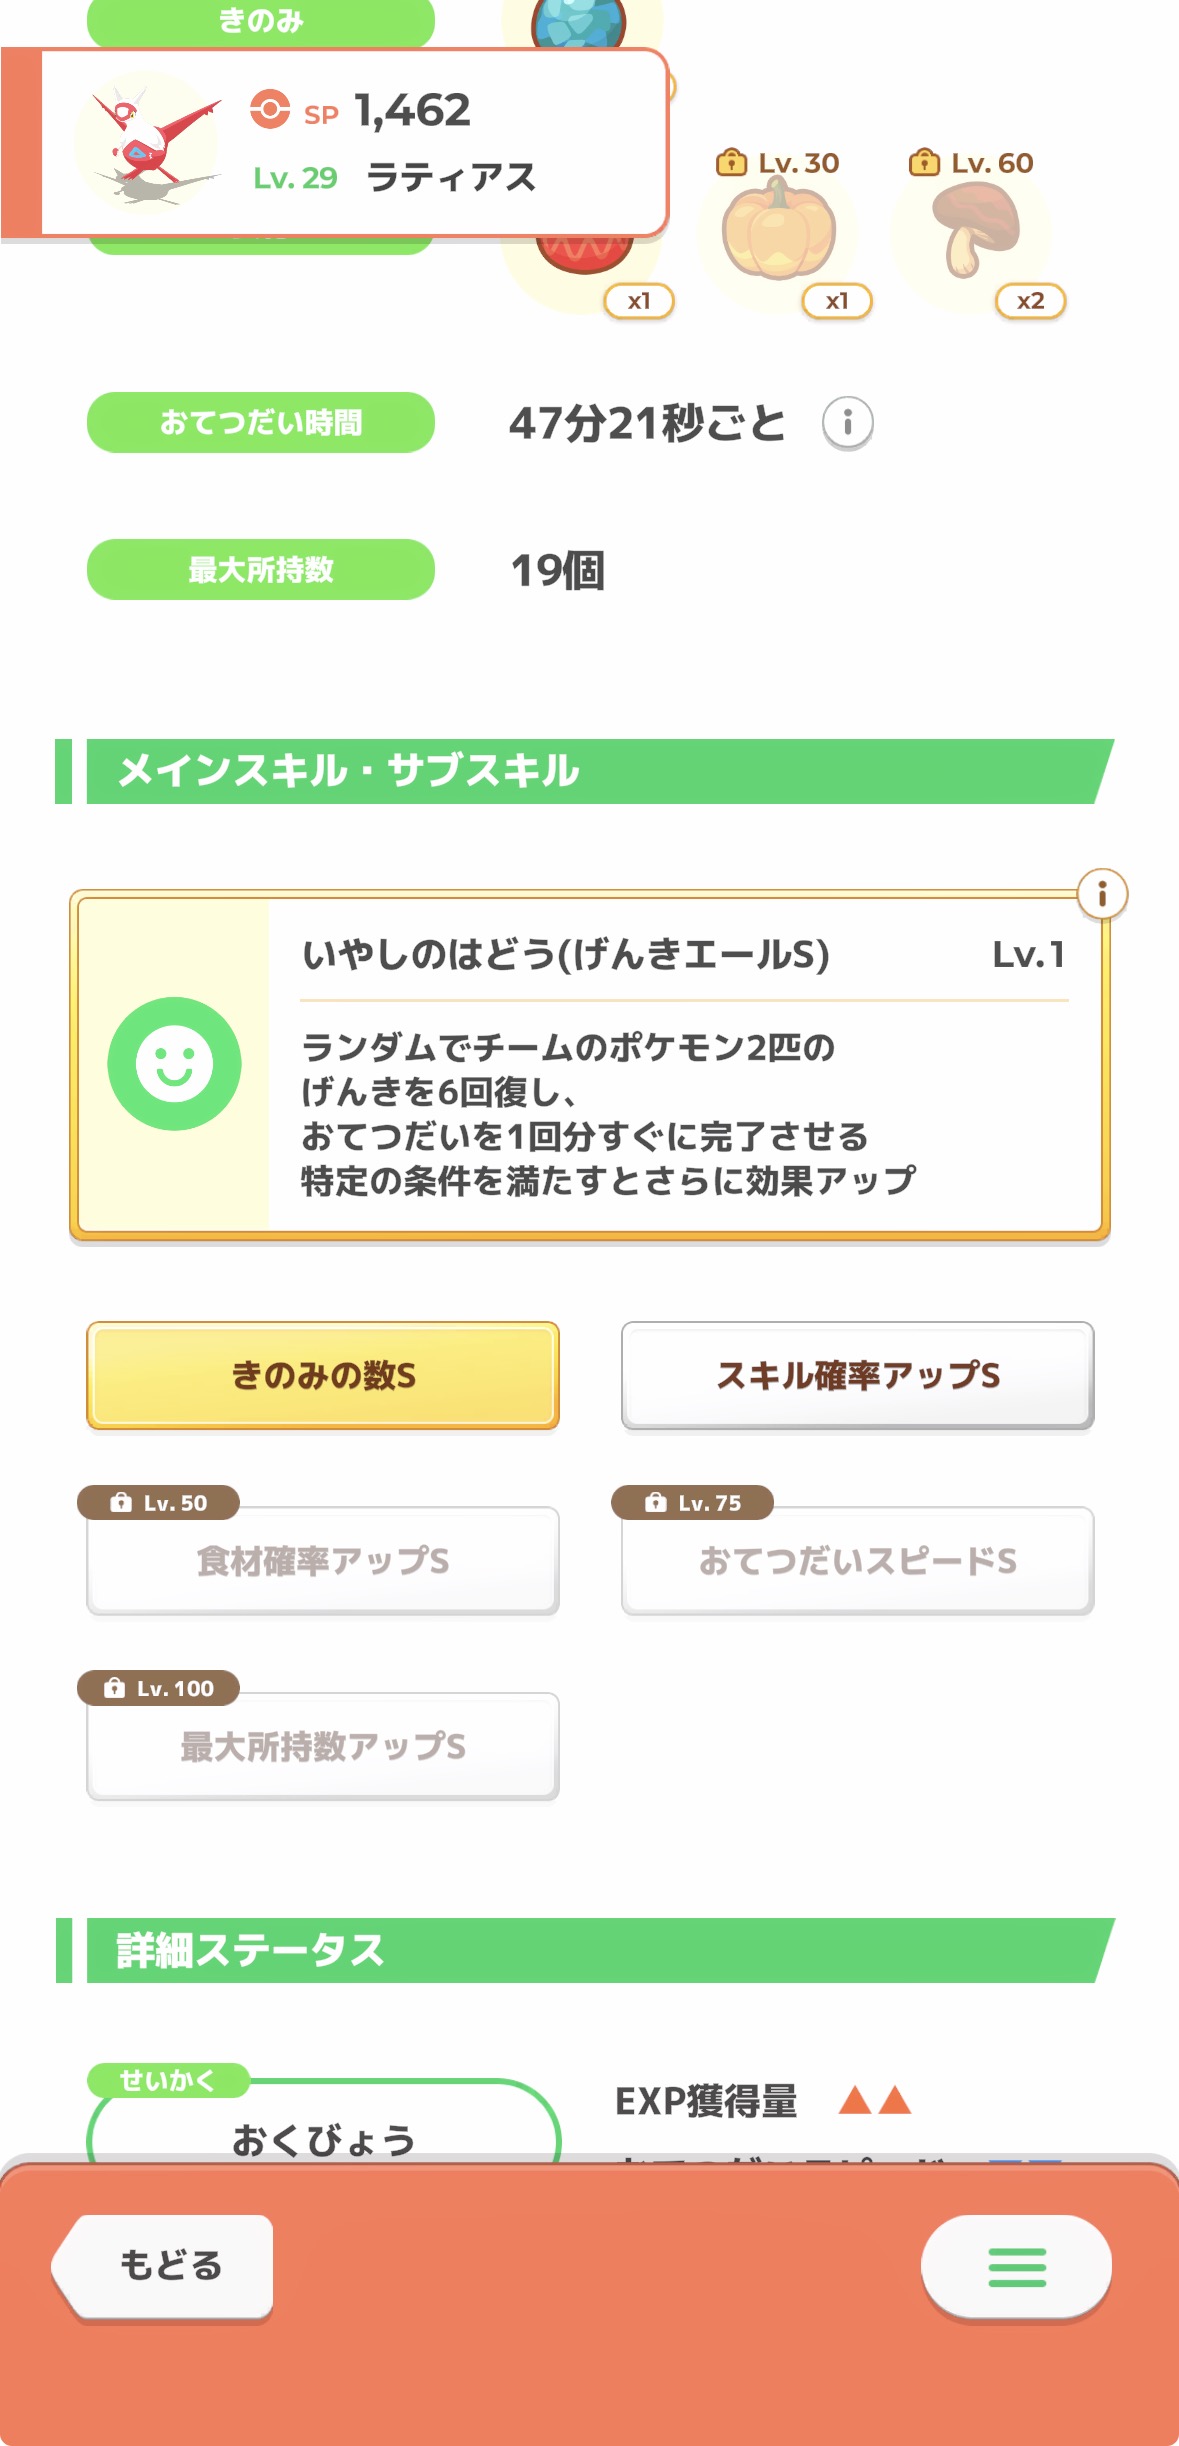Screen dimensions: 1179x2446
Task: Tap locked 食材確率アップS sub skill
Action: pyautogui.click(x=323, y=1561)
